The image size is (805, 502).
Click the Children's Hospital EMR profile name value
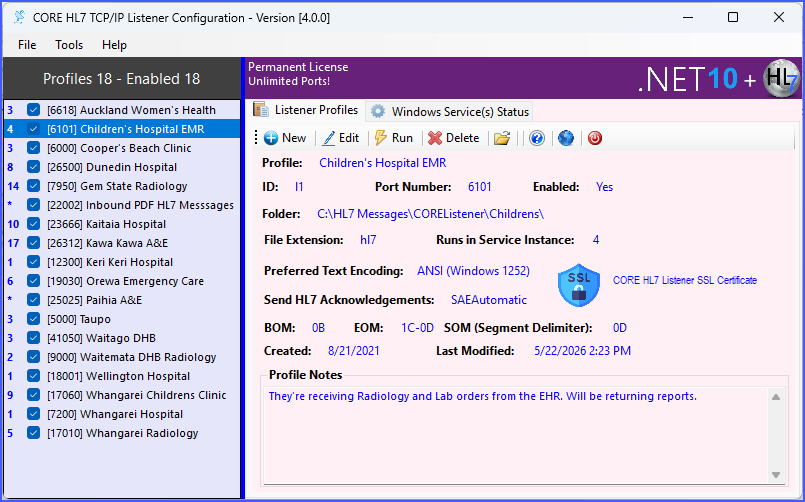(x=382, y=163)
